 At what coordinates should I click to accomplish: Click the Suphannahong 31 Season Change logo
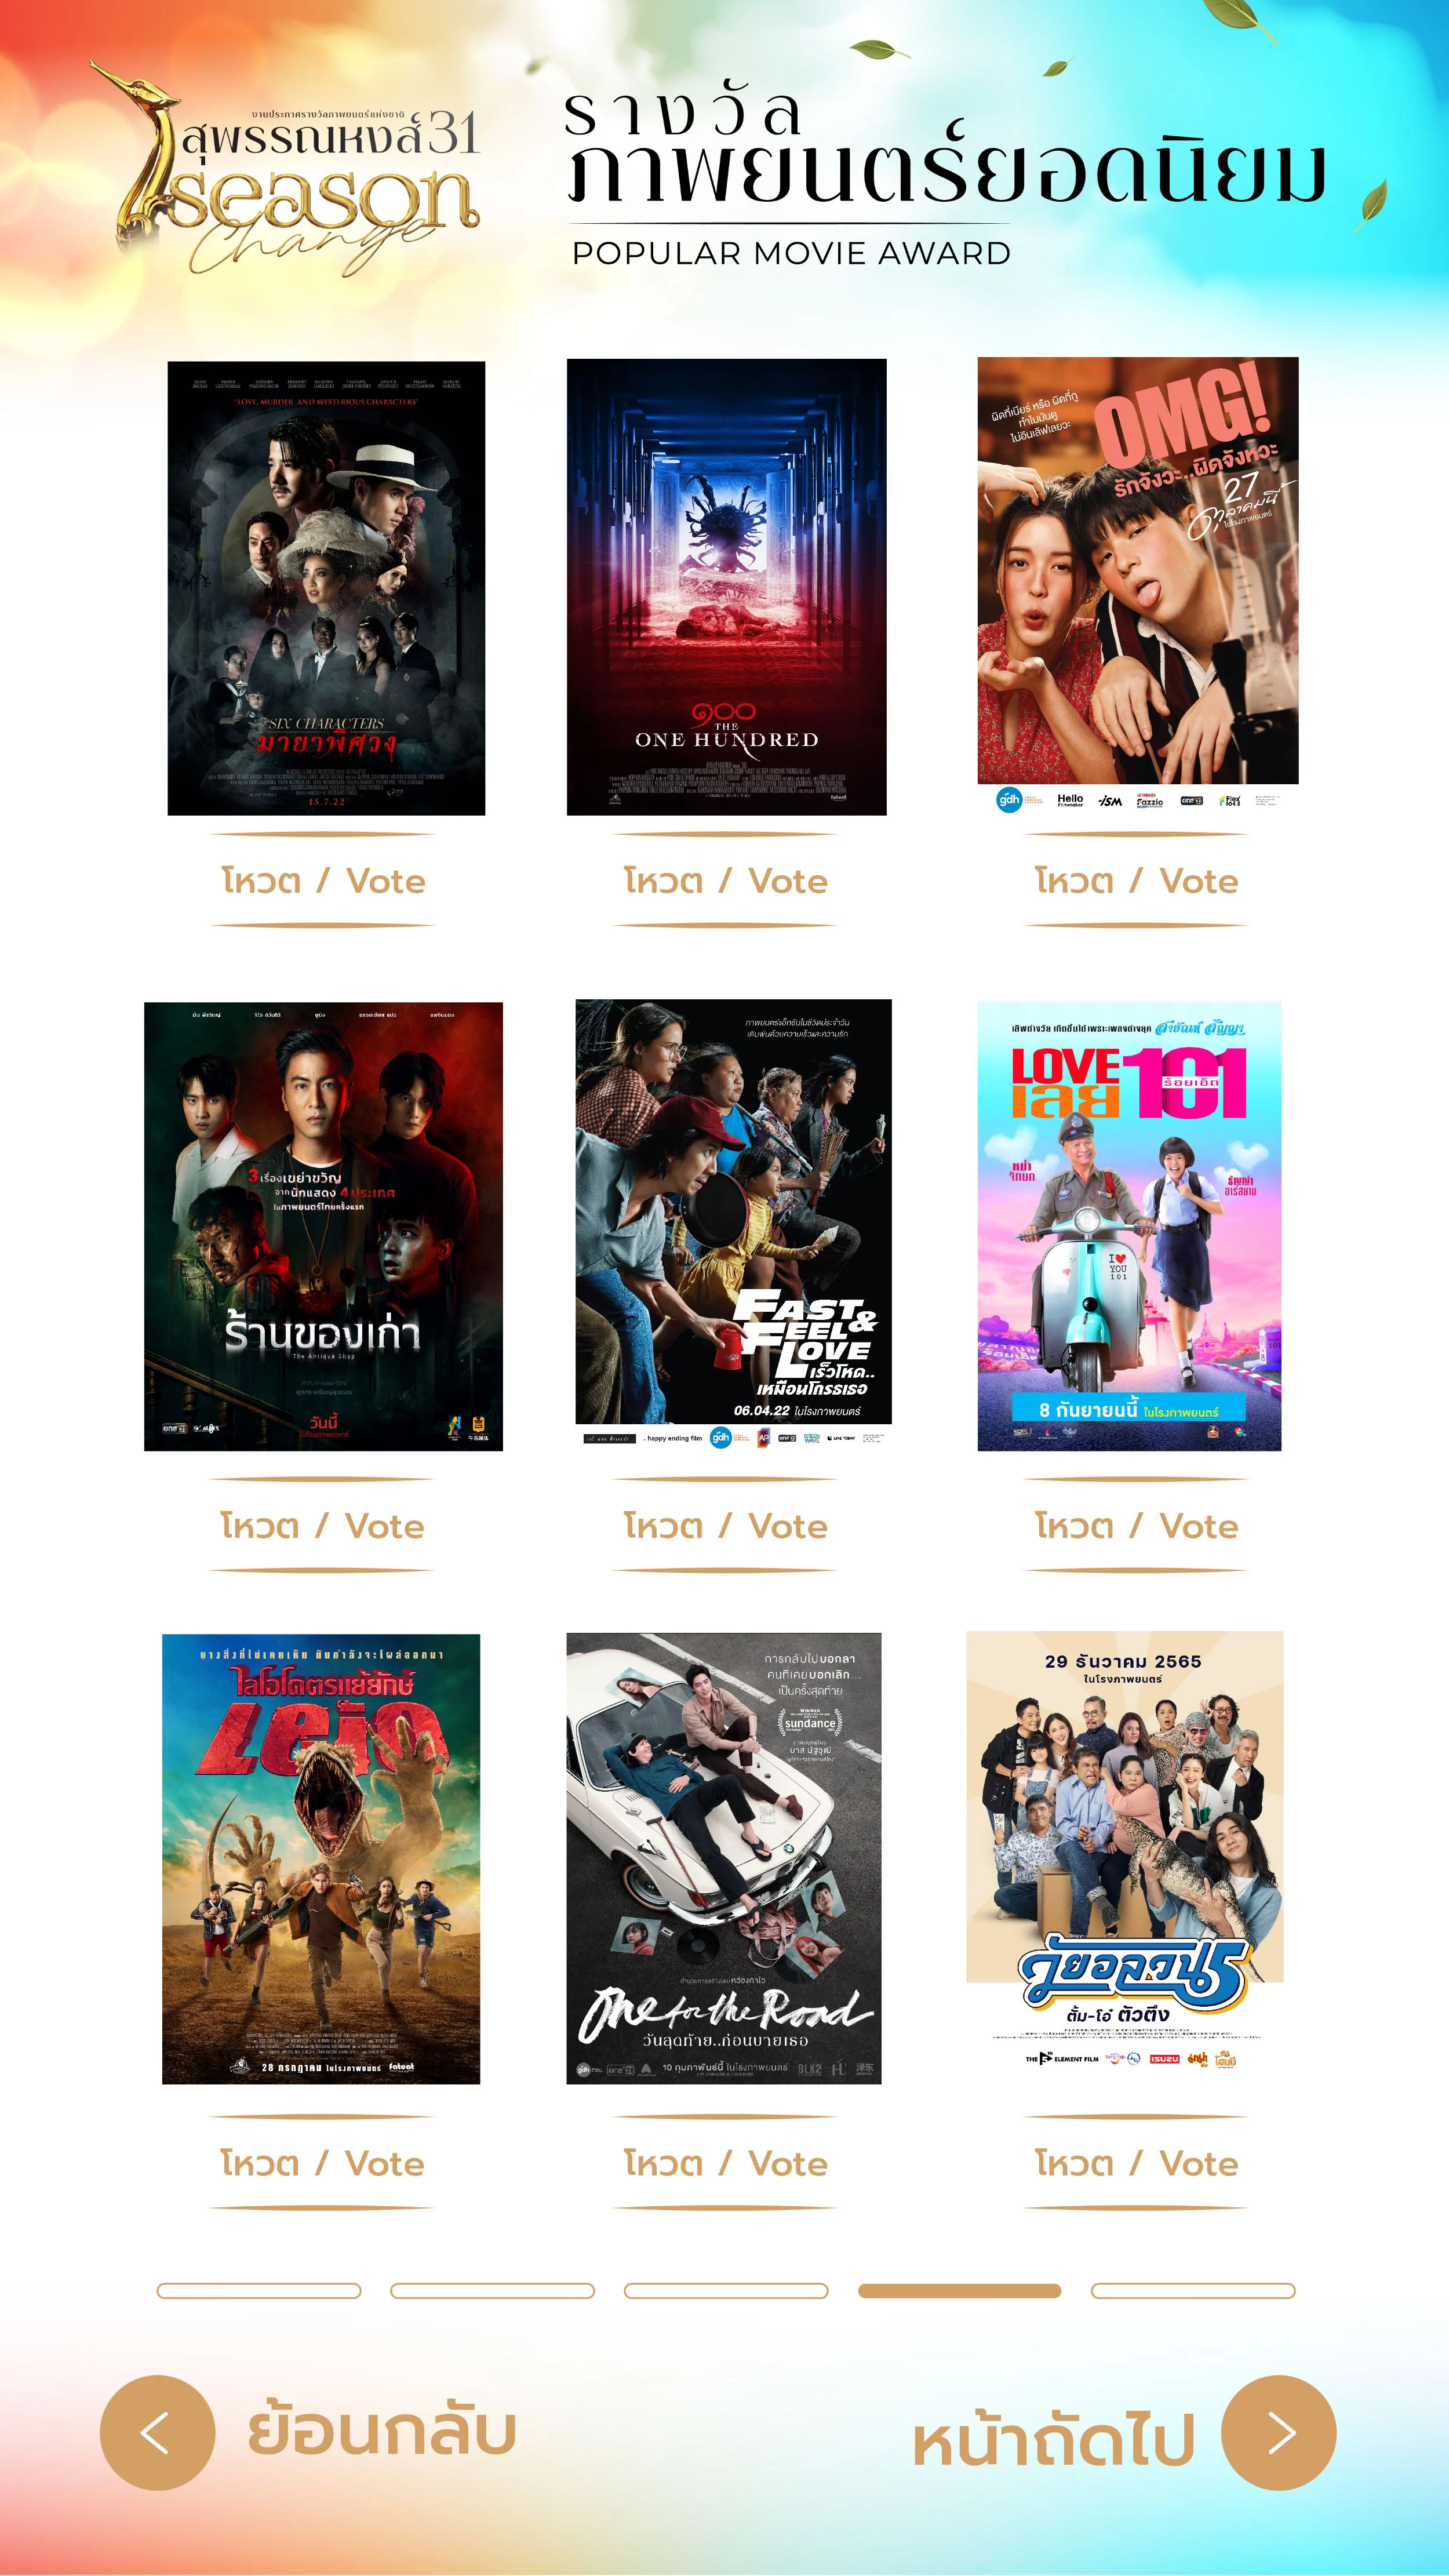click(x=285, y=167)
